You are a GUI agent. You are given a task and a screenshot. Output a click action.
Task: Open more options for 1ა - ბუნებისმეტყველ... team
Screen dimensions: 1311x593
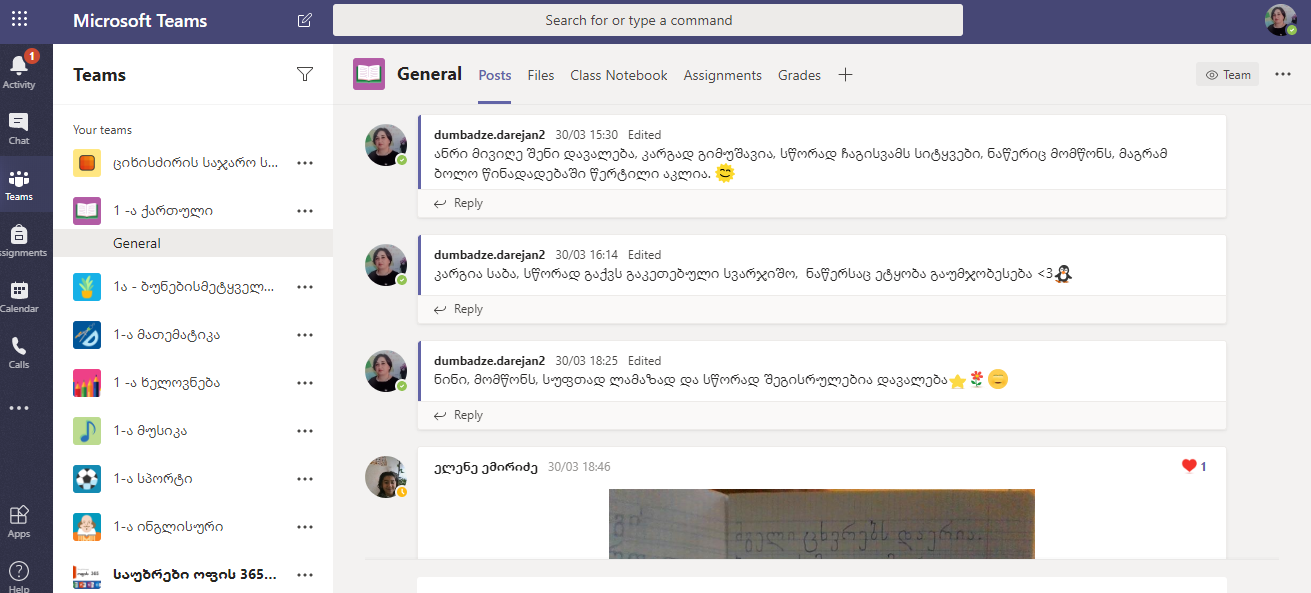pos(306,287)
